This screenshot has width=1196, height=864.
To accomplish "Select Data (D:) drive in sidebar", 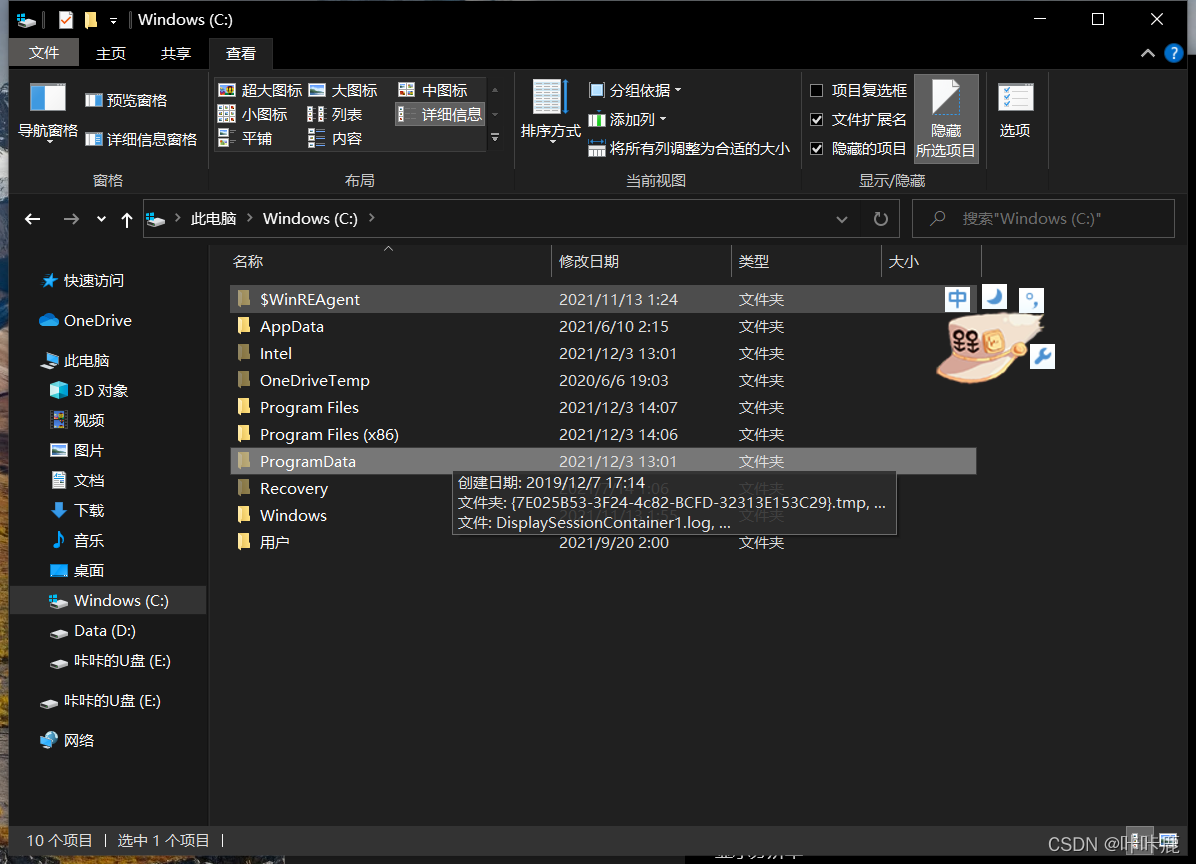I will pos(92,631).
